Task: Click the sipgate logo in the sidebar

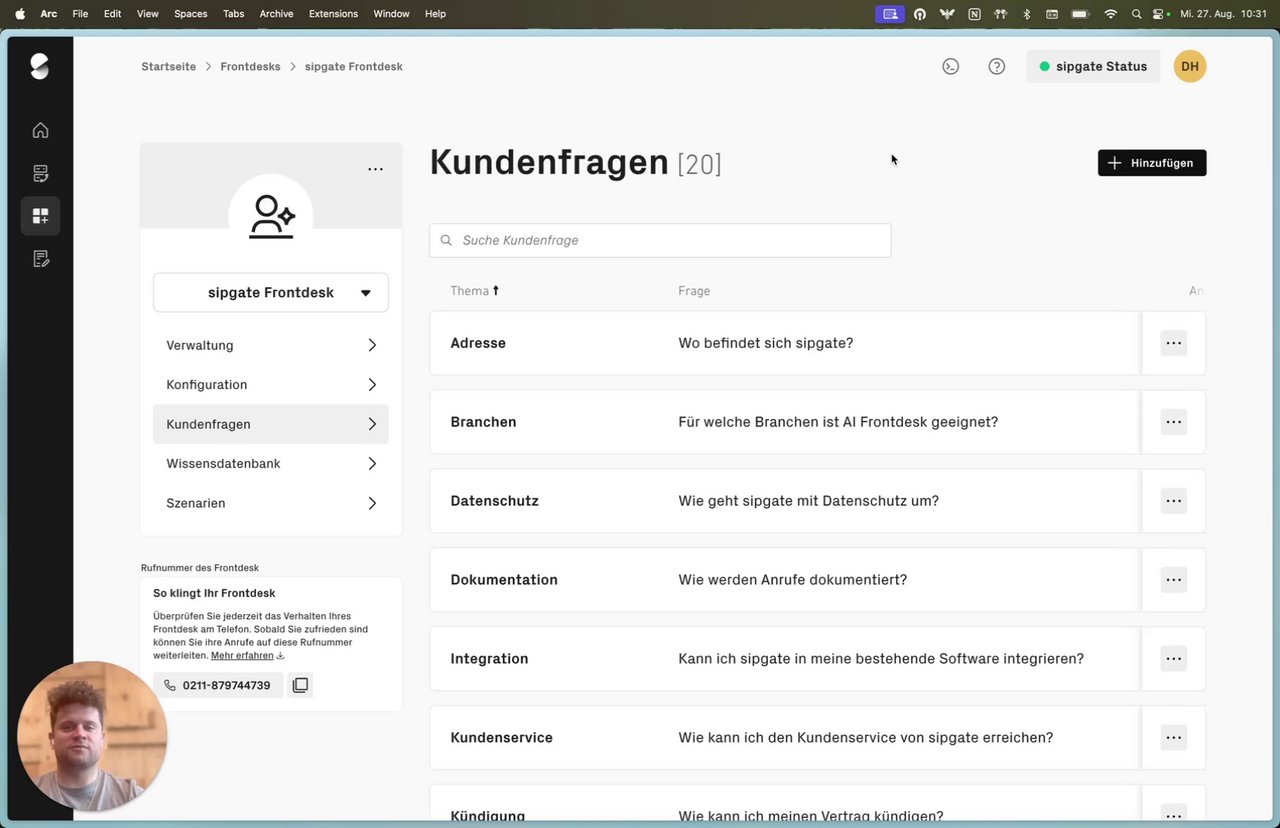Action: [39, 66]
